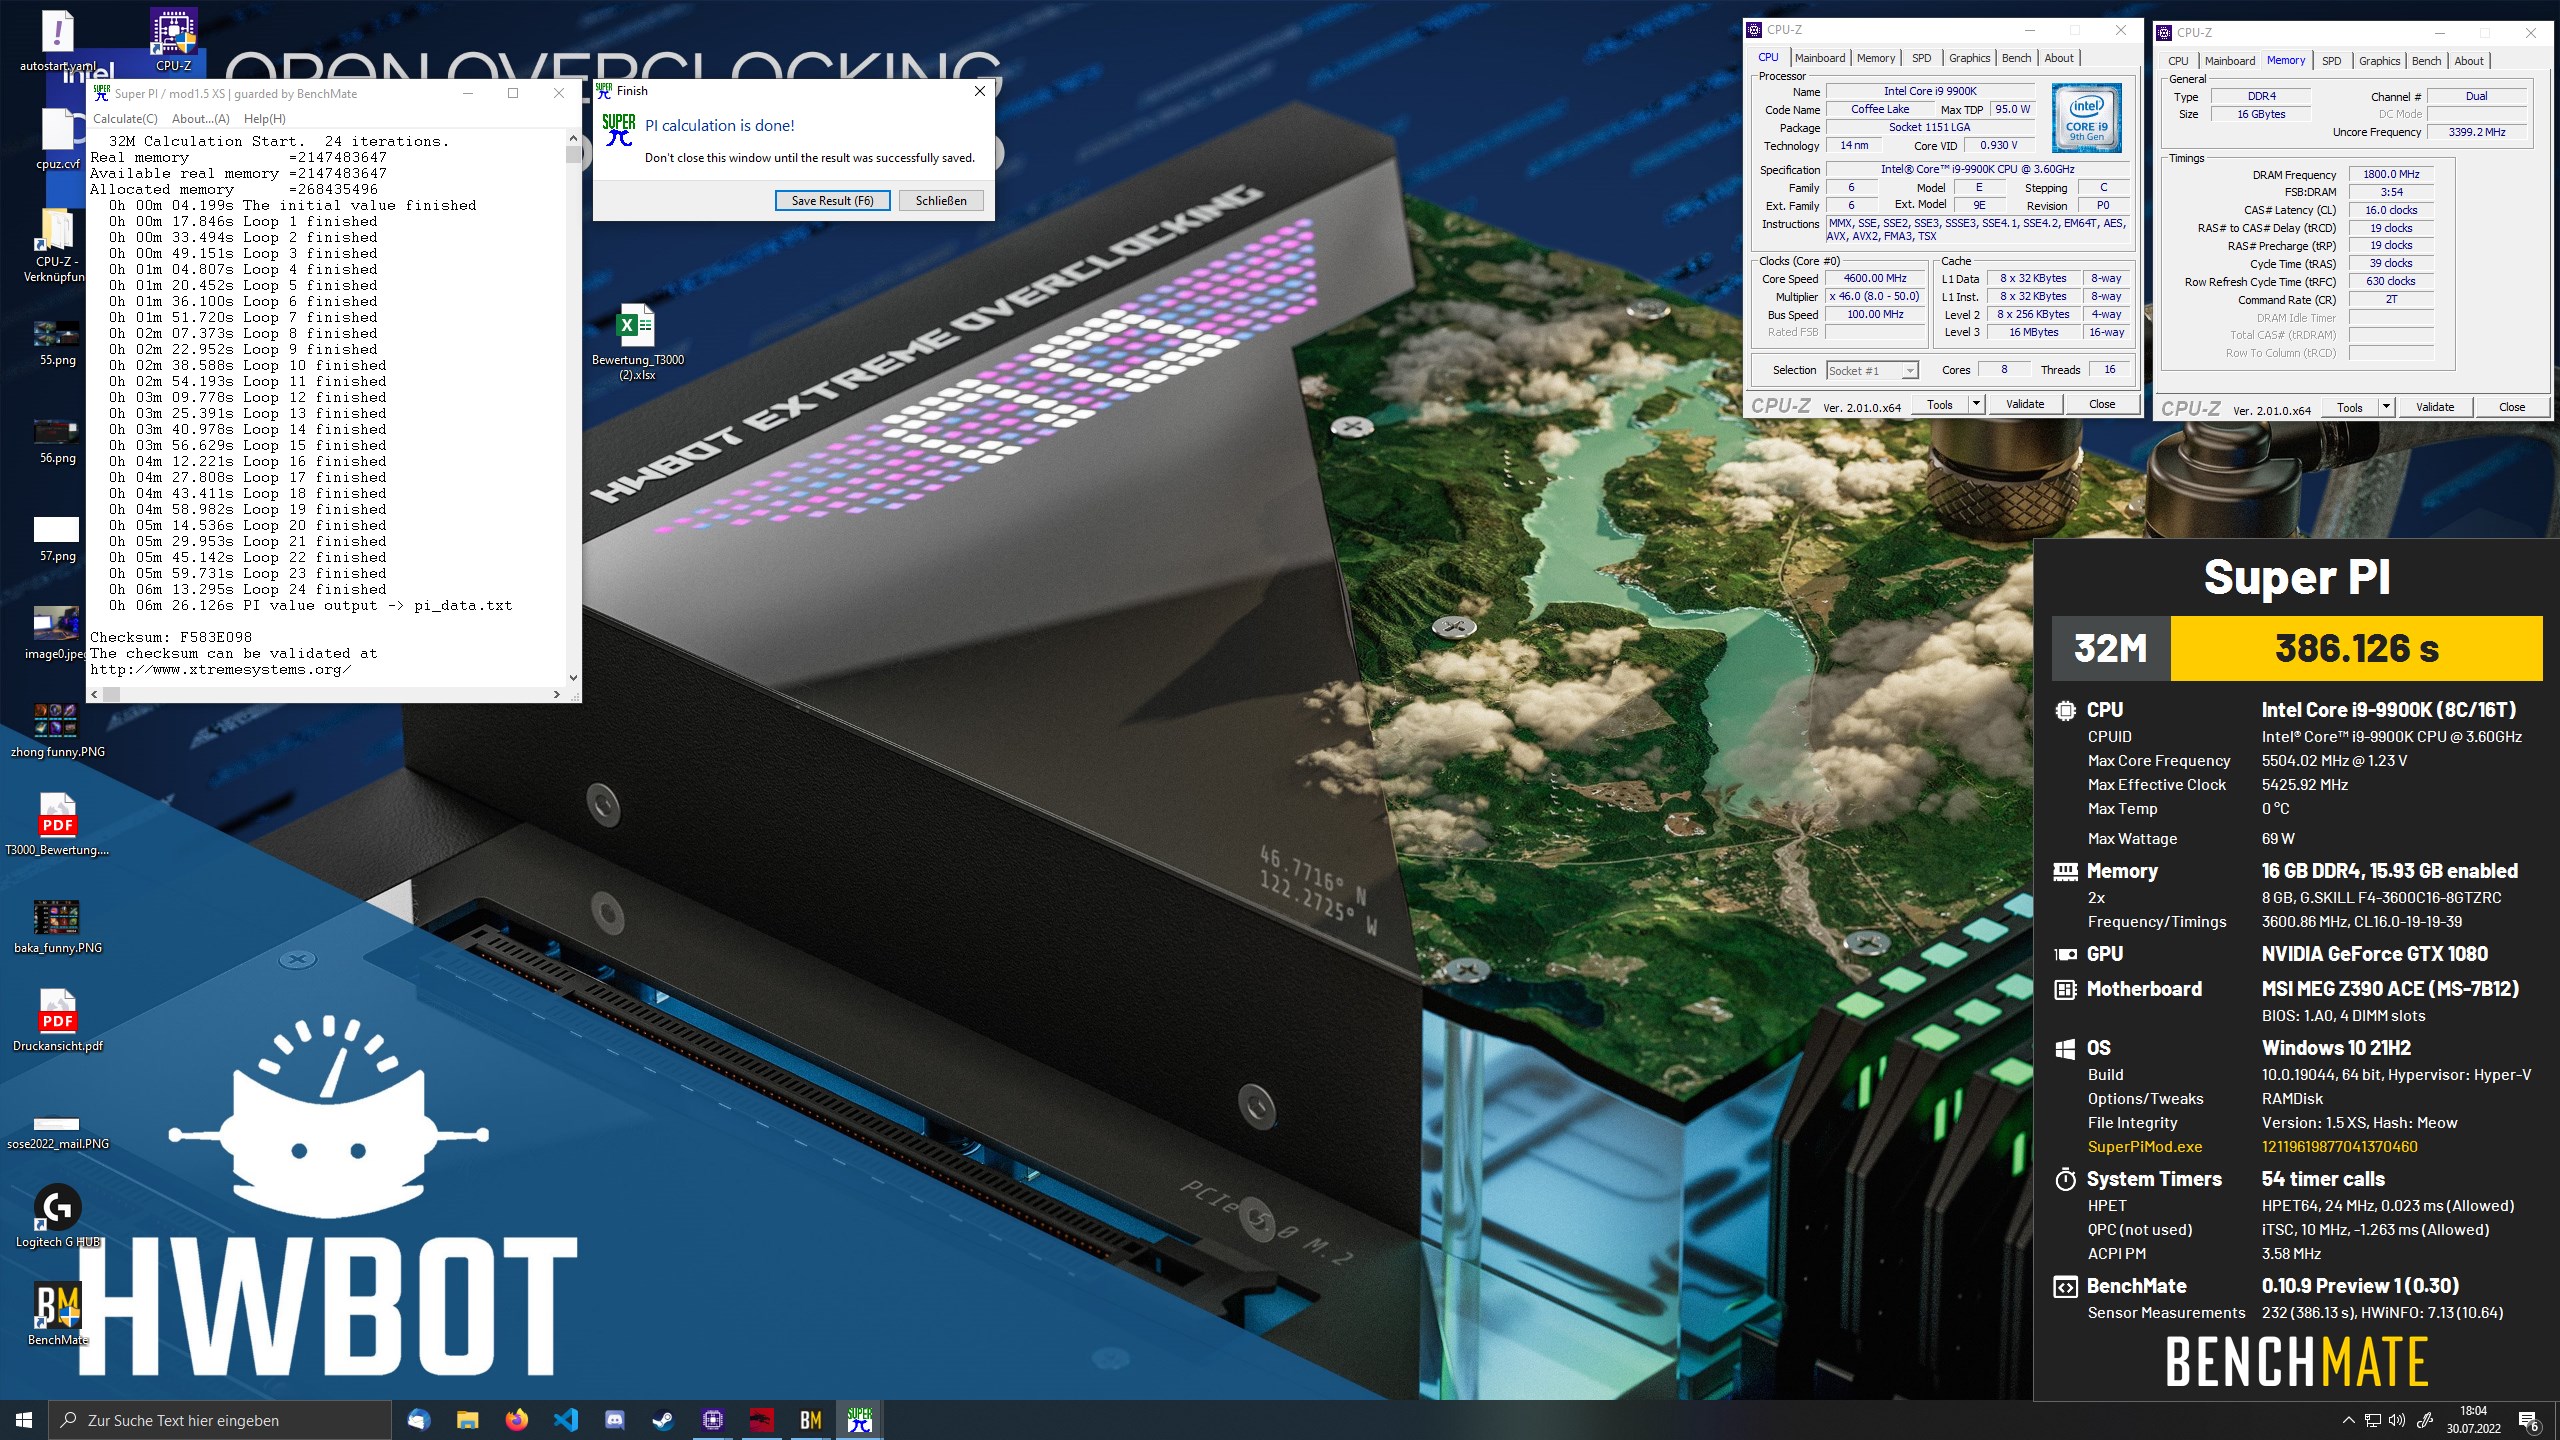Open the pen workspace tray icon
The height and width of the screenshot is (1440, 2560).
click(2425, 1420)
